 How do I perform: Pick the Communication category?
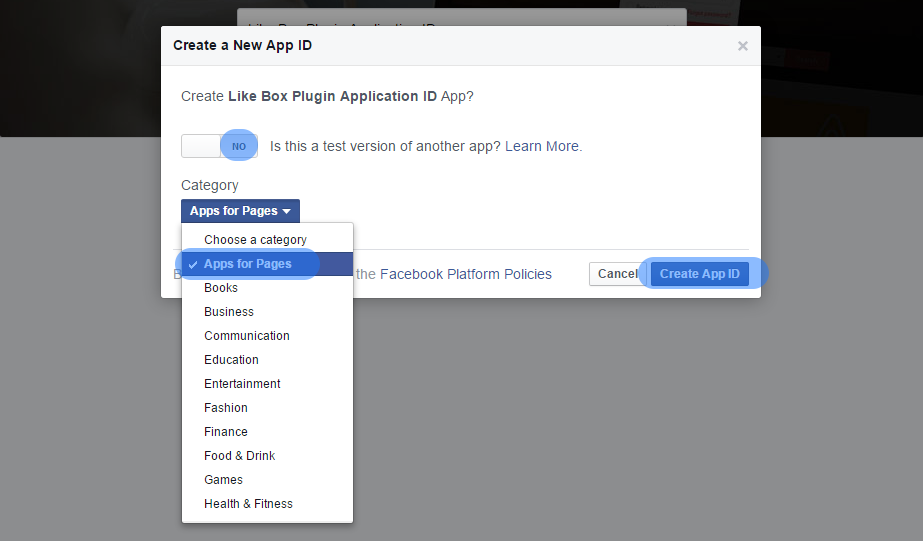pos(247,336)
